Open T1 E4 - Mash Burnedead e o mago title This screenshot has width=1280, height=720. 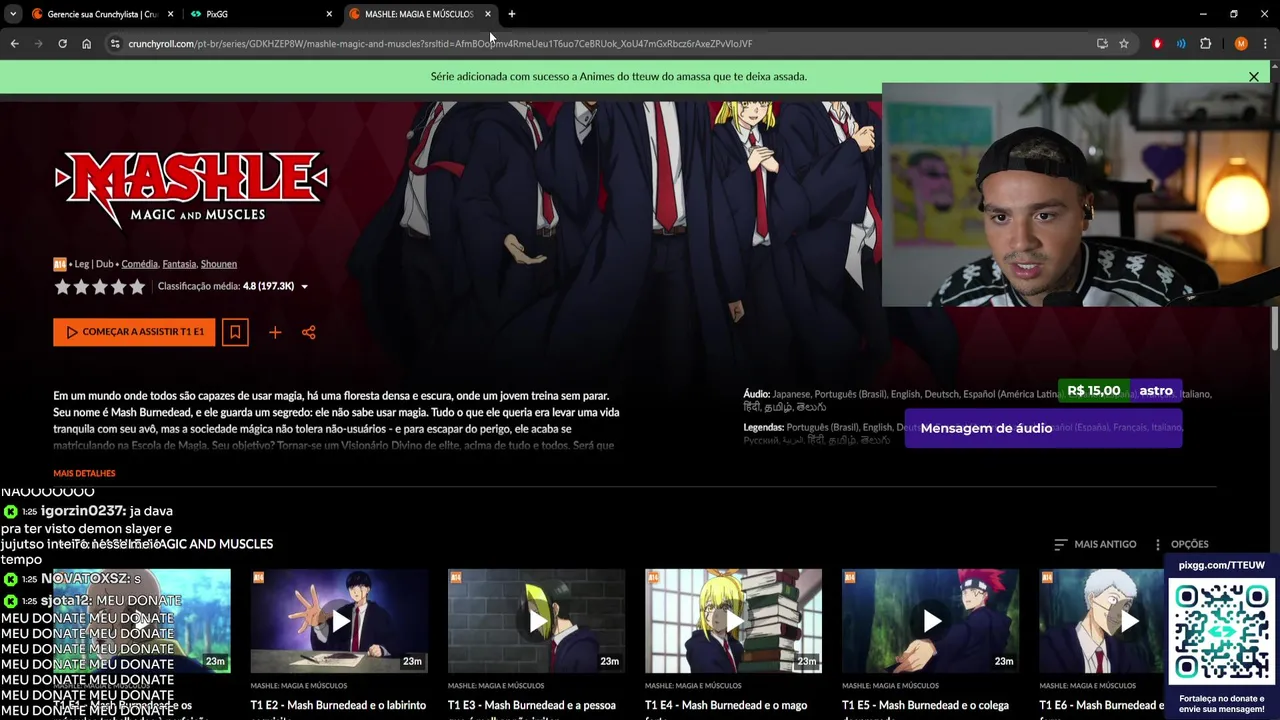point(726,705)
